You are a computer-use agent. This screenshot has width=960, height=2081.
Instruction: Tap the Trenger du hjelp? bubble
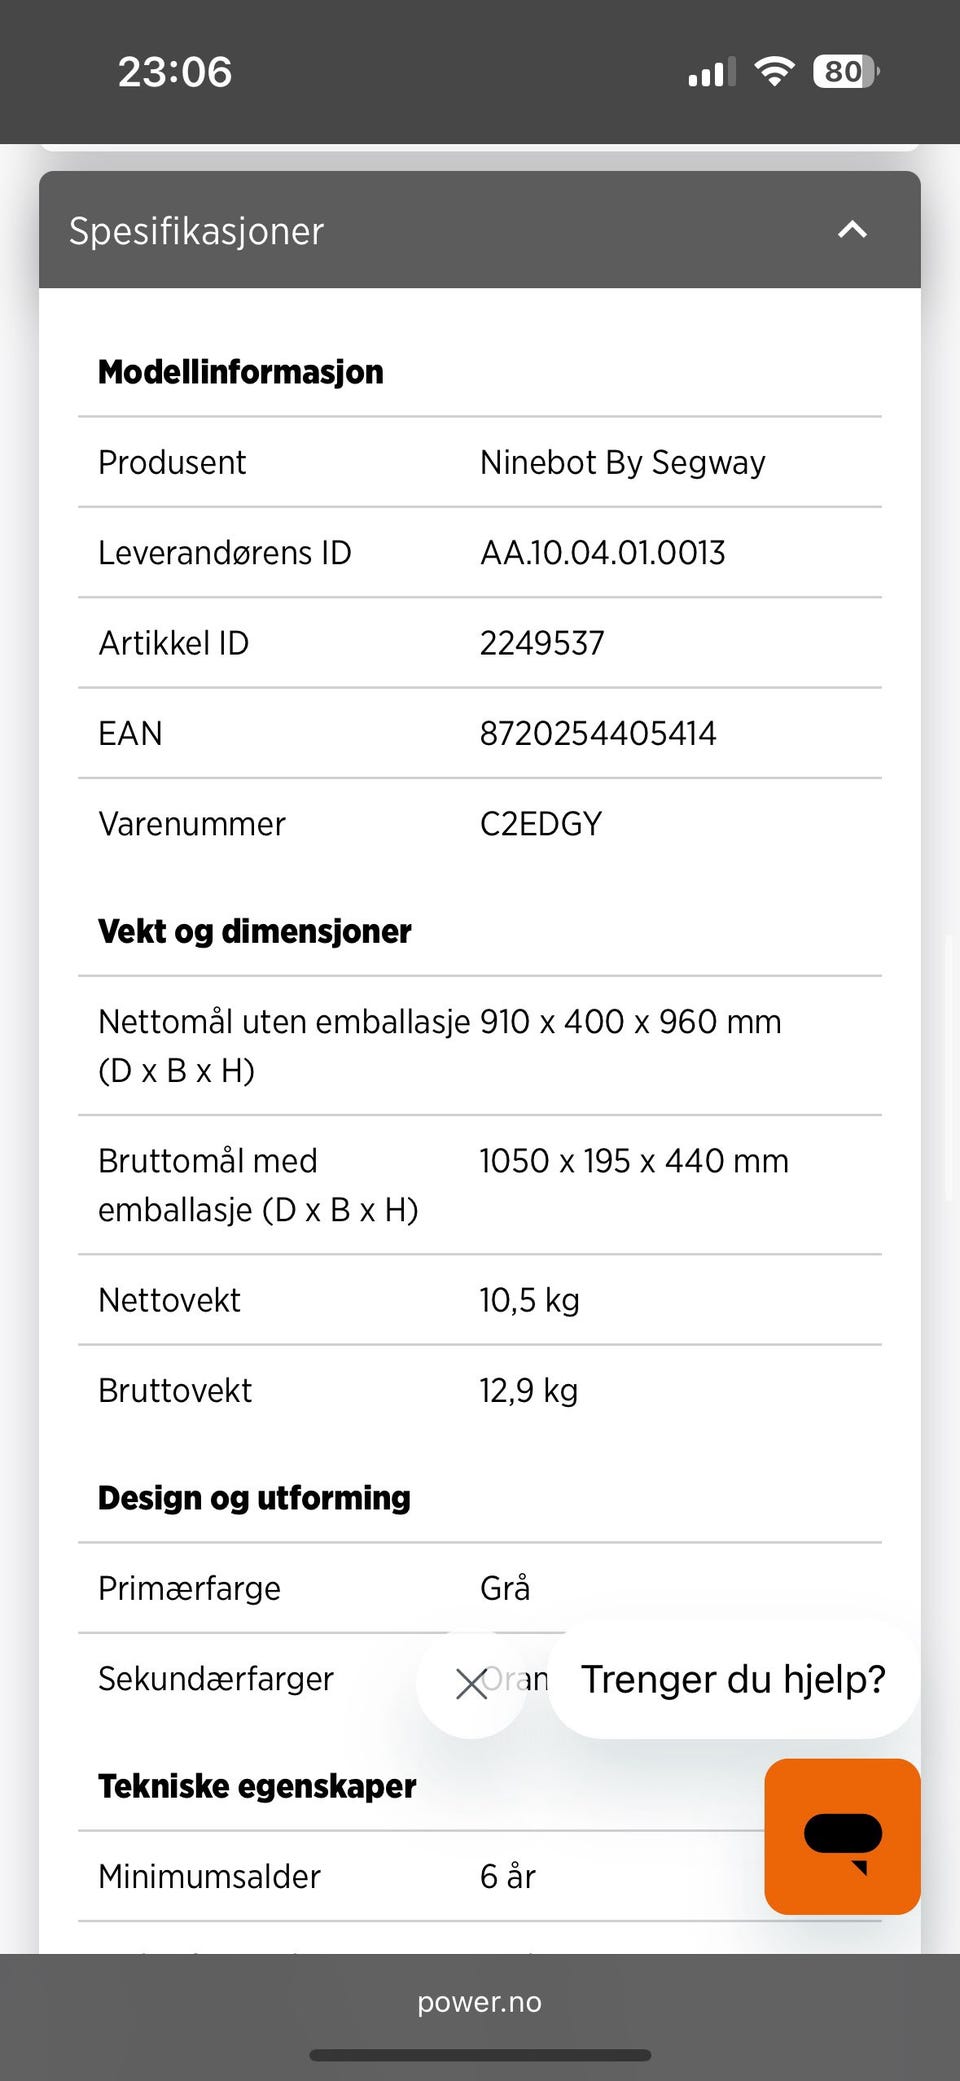point(733,1680)
